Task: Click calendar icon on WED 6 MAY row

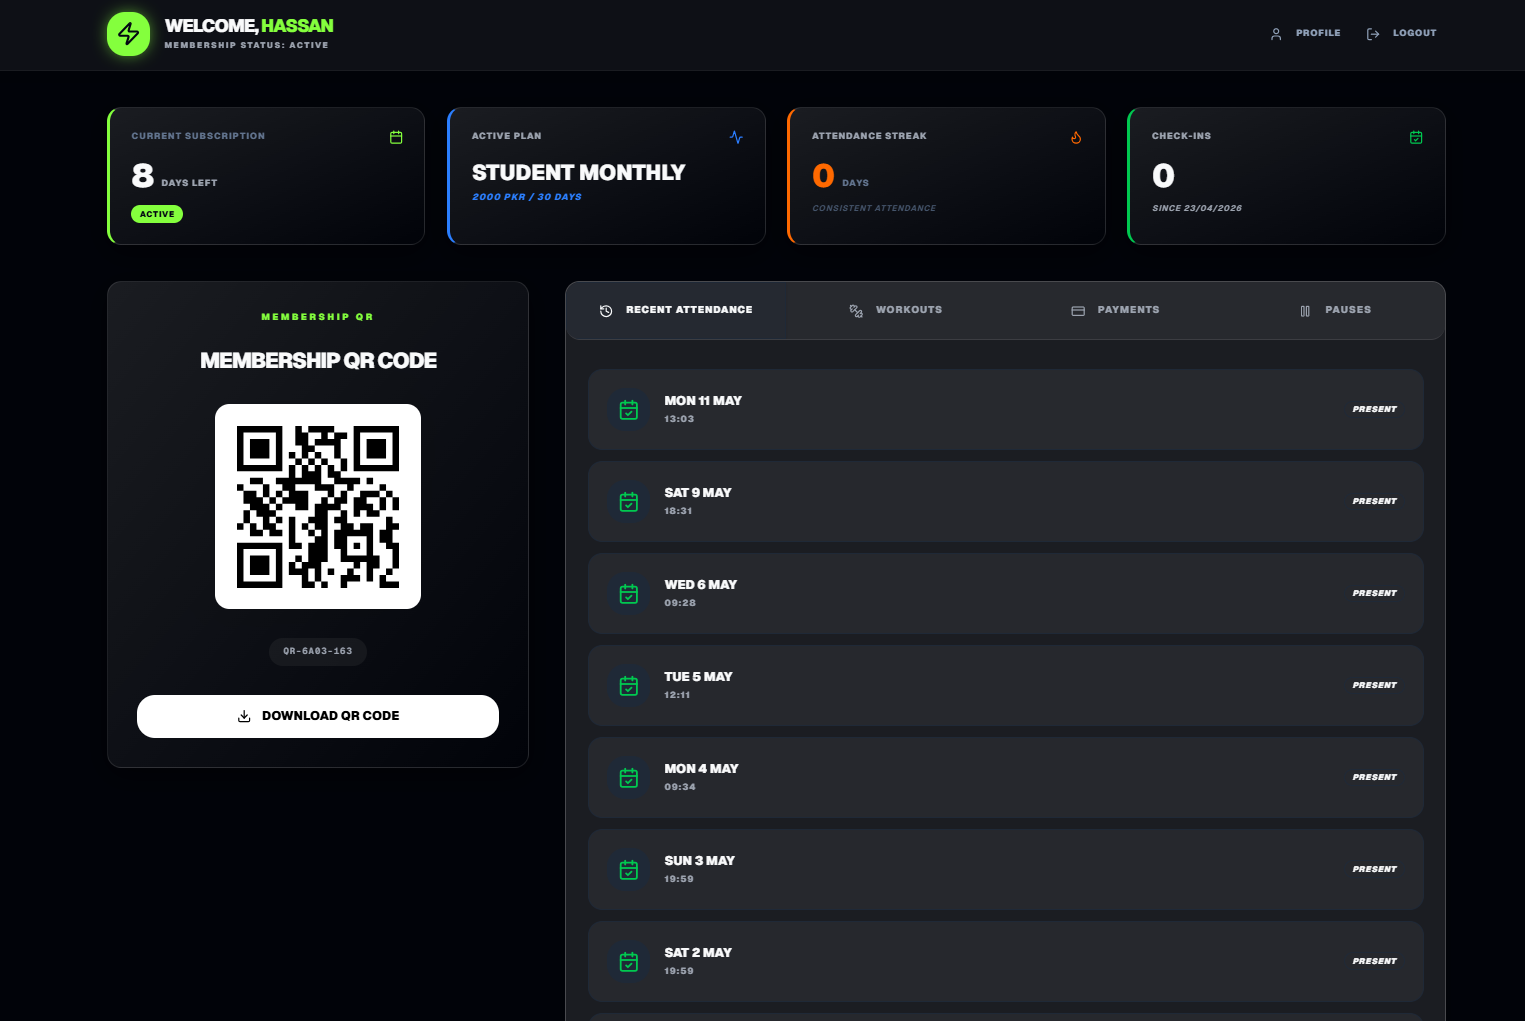Action: tap(629, 594)
